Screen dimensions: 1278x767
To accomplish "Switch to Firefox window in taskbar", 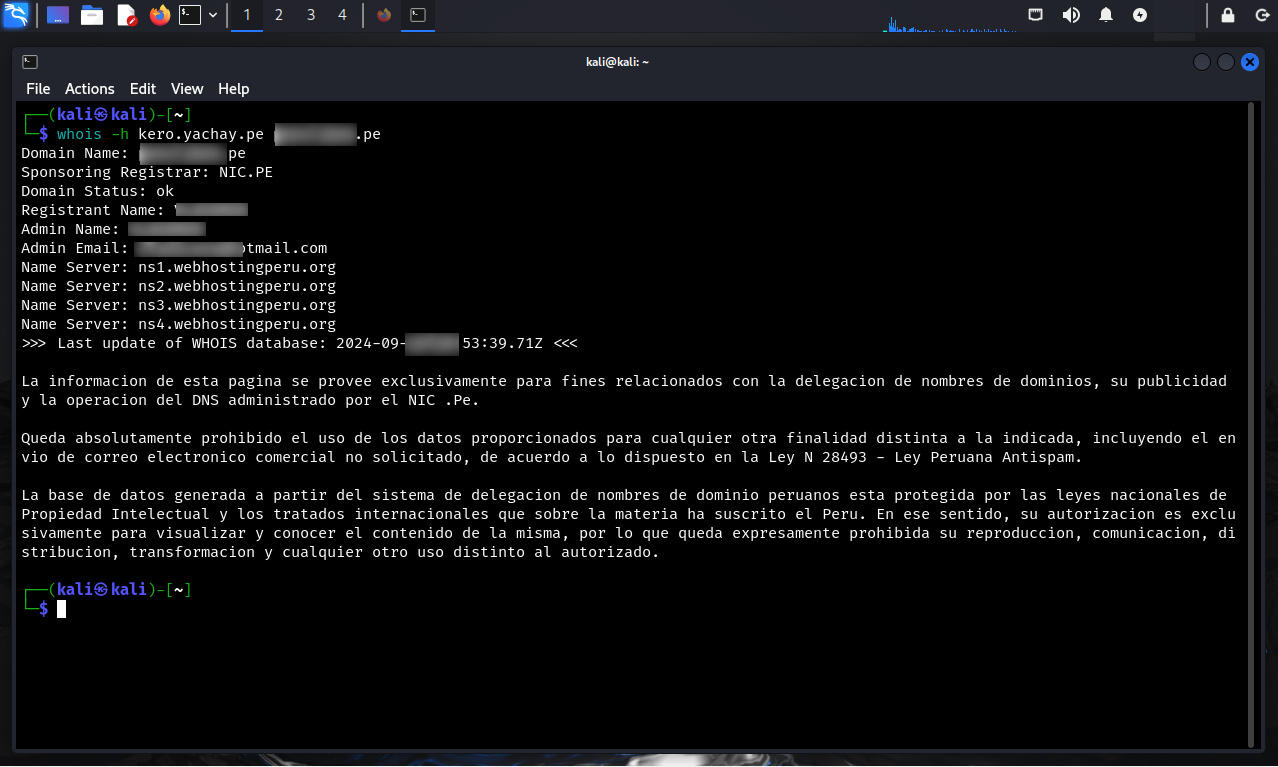I will pos(384,15).
